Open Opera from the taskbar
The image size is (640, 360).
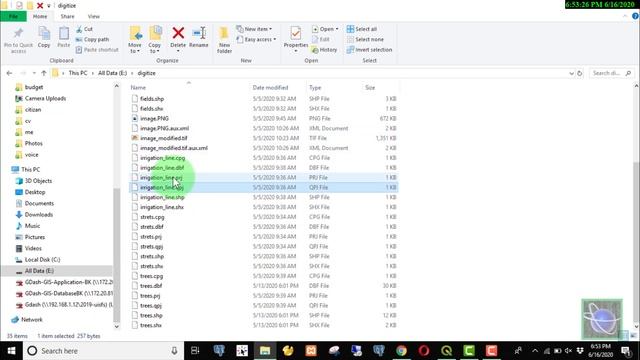(x=424, y=351)
